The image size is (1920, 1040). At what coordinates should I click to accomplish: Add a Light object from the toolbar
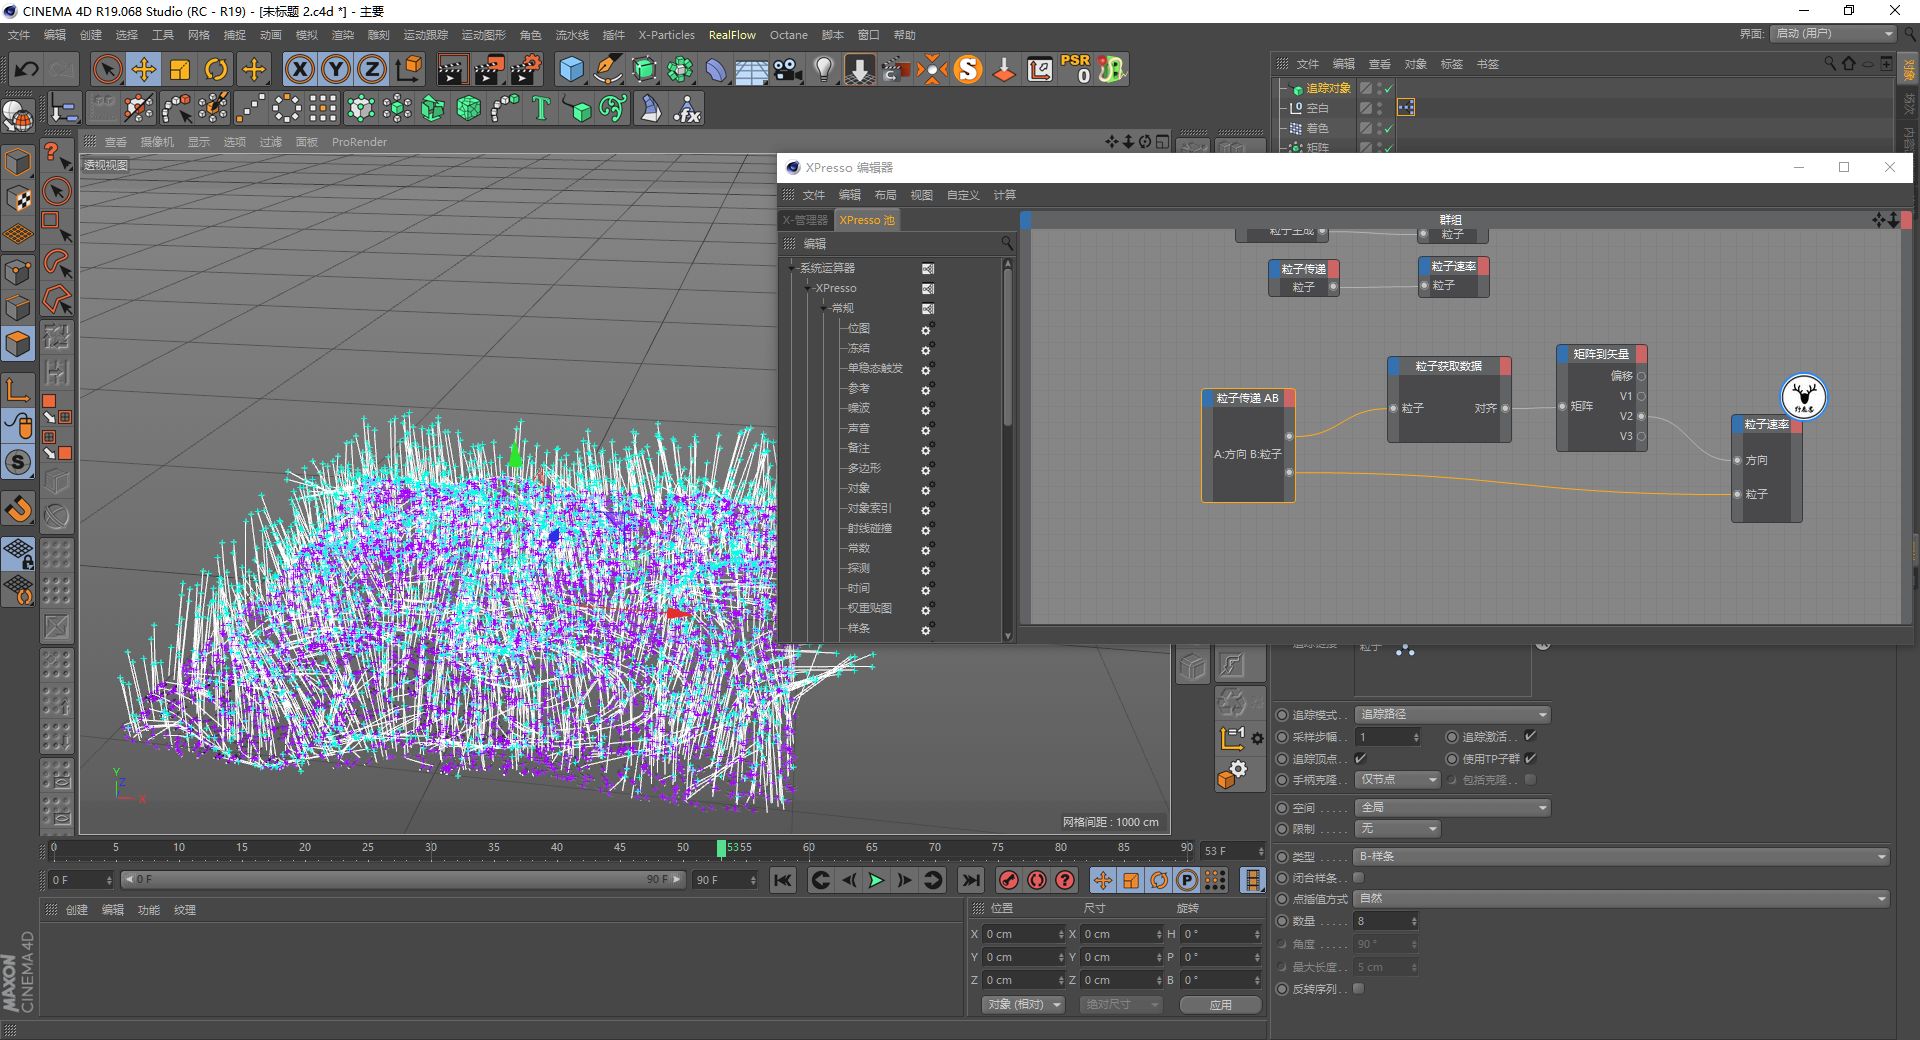coord(823,69)
